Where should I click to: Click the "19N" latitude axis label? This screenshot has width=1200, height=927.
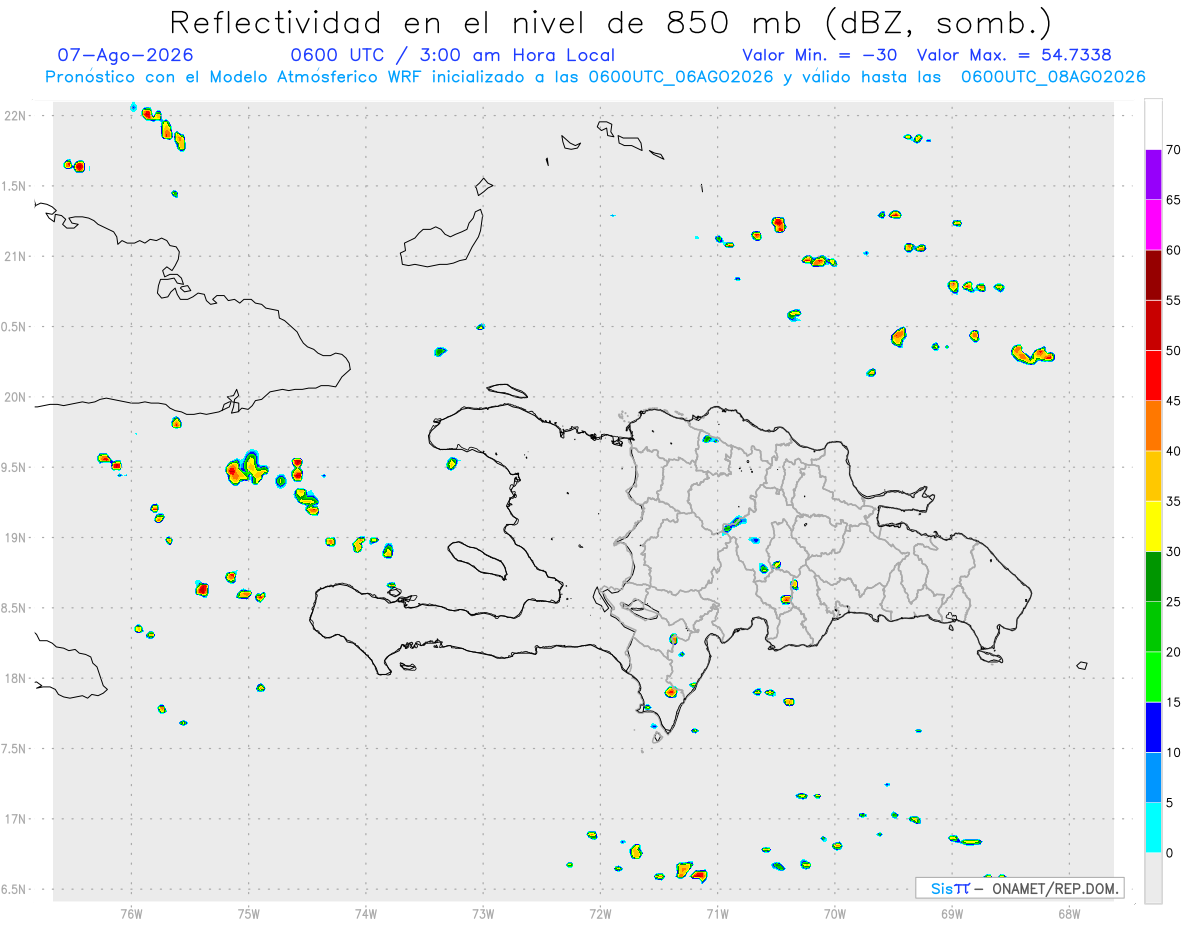(x=17, y=537)
